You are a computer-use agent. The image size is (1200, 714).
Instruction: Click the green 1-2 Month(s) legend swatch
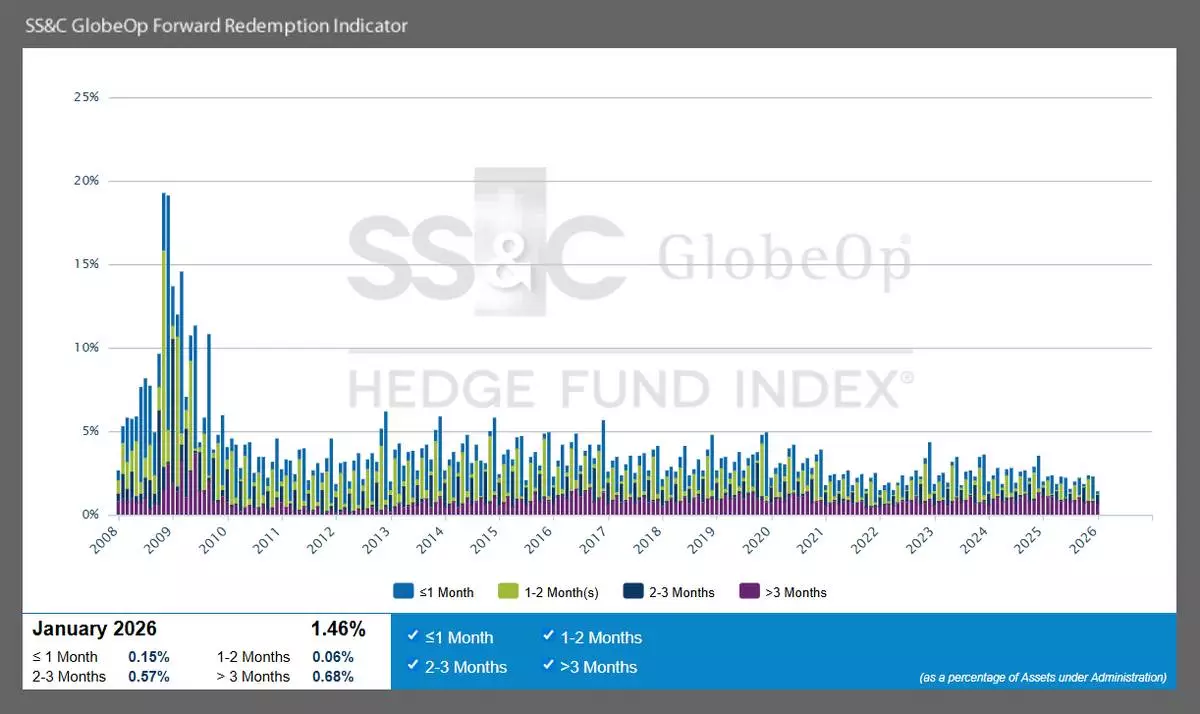508,592
